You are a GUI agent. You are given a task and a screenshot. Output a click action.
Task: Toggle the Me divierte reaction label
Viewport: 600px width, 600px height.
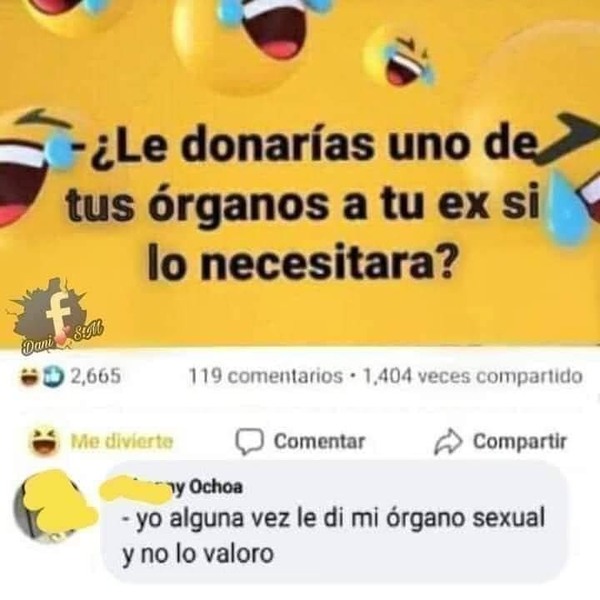(x=122, y=441)
